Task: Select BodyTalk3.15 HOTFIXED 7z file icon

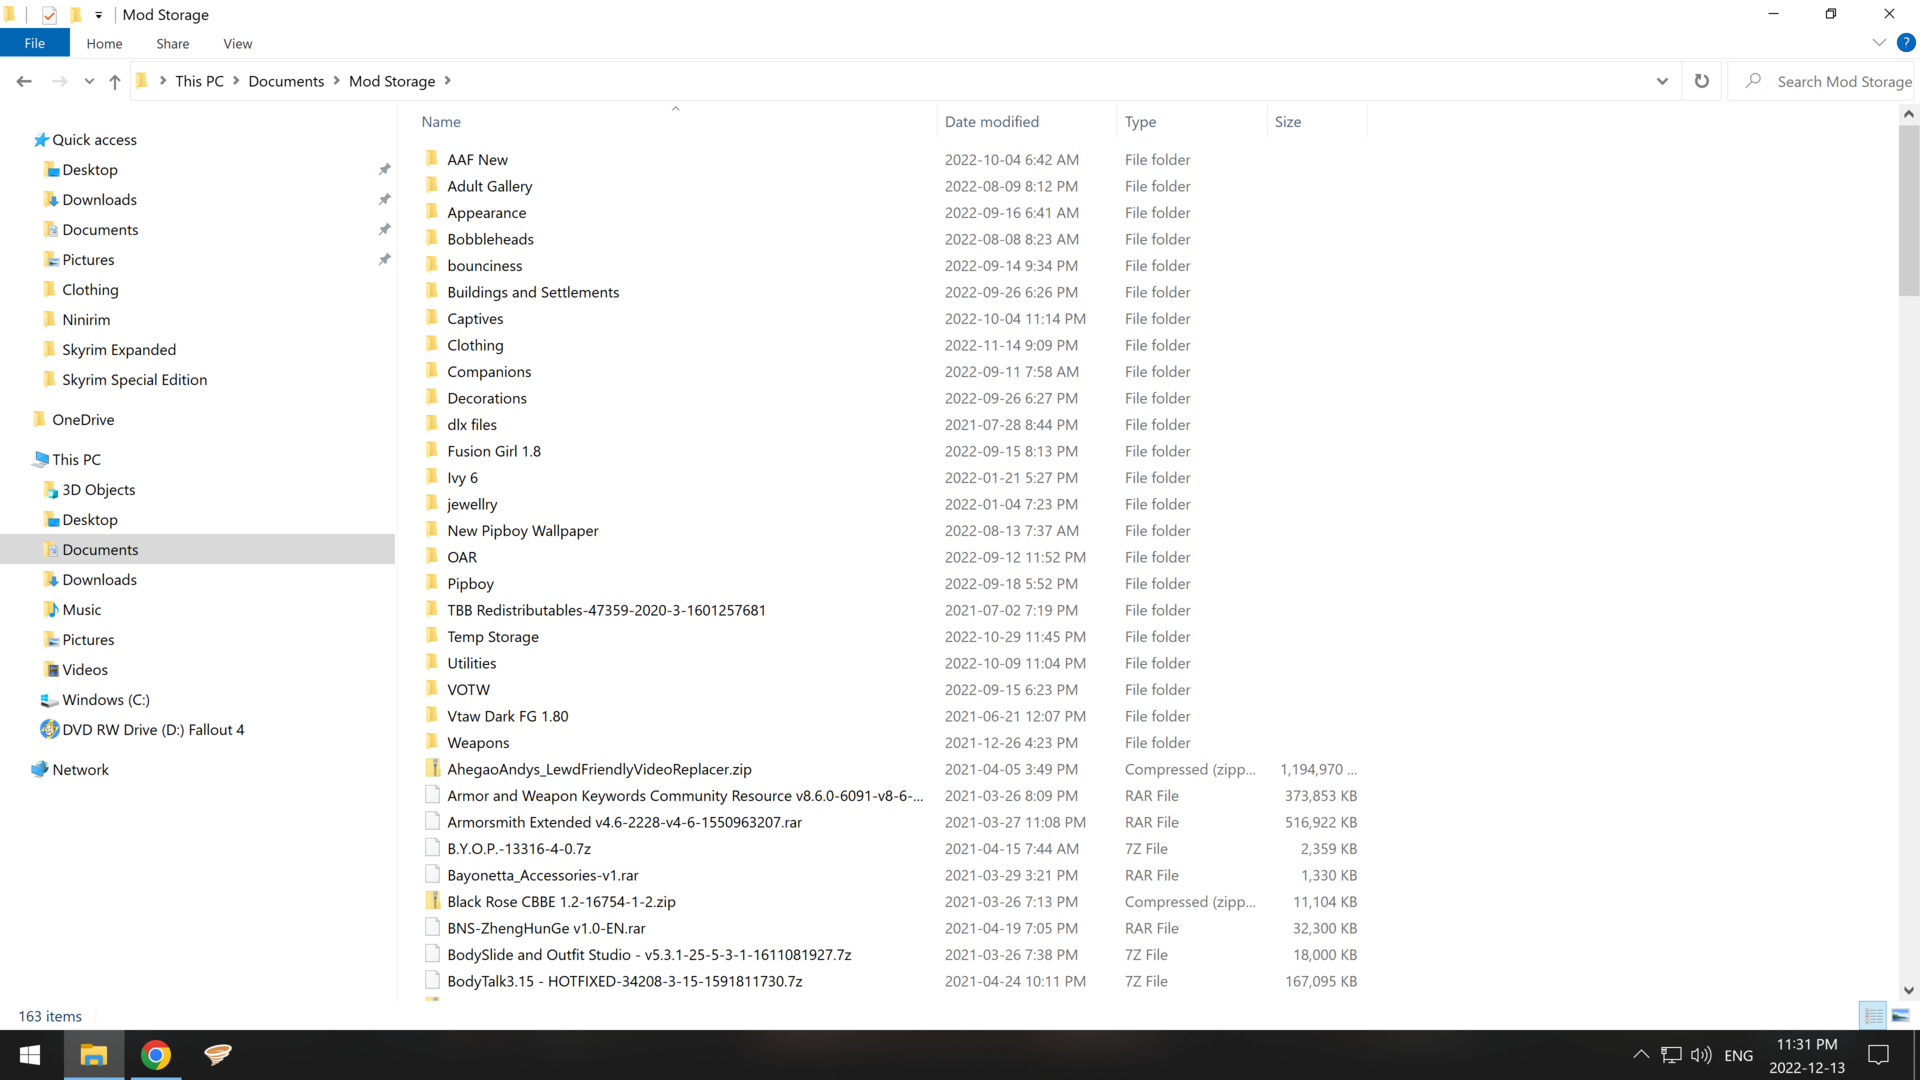Action: tap(432, 981)
